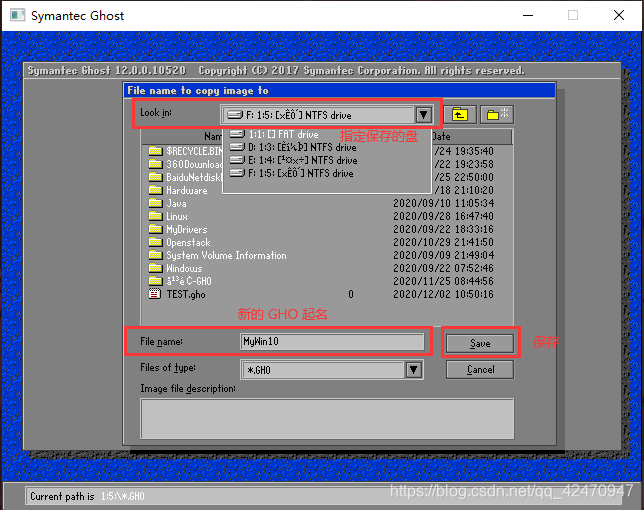Click the date 2020/12/02 10:50:16
Viewport: 644px width, 510px height.
444,294
